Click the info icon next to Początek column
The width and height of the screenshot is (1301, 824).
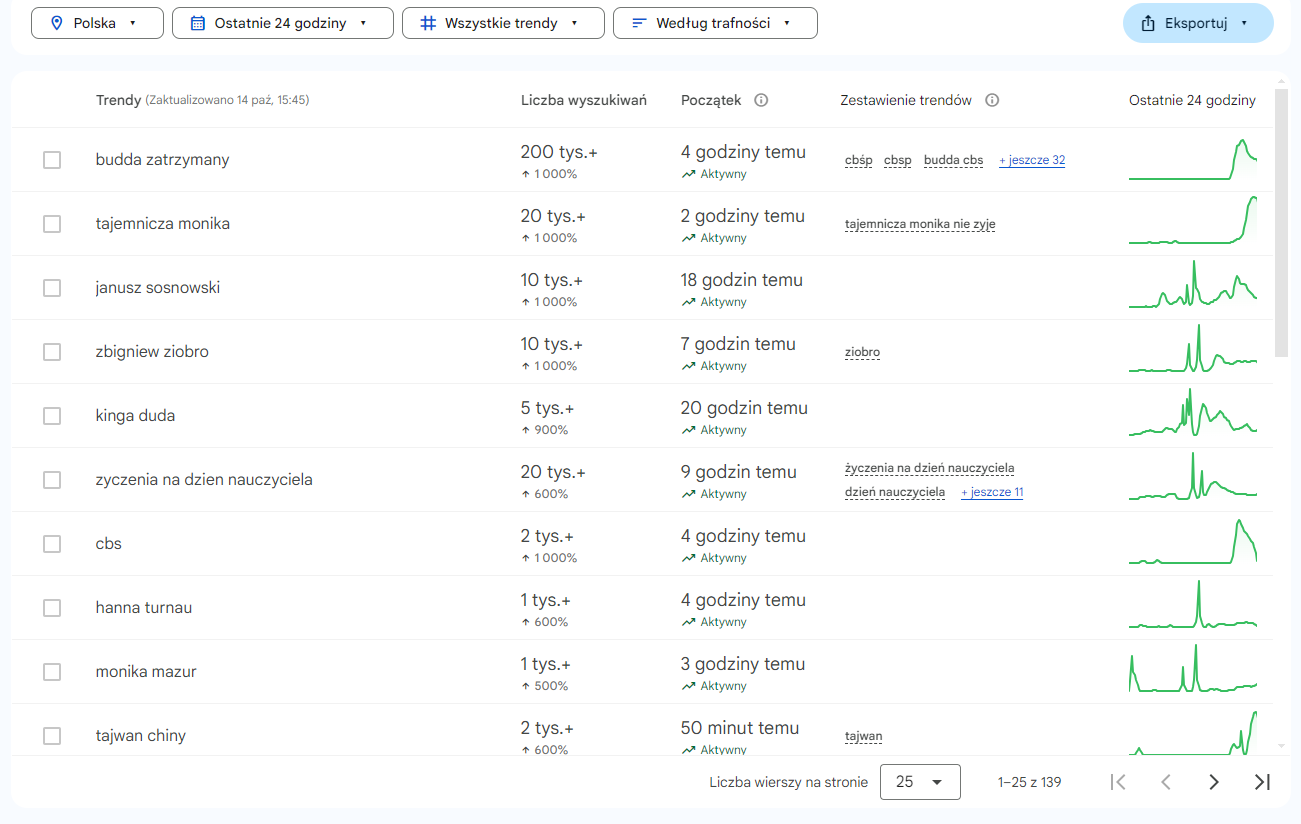tap(761, 100)
